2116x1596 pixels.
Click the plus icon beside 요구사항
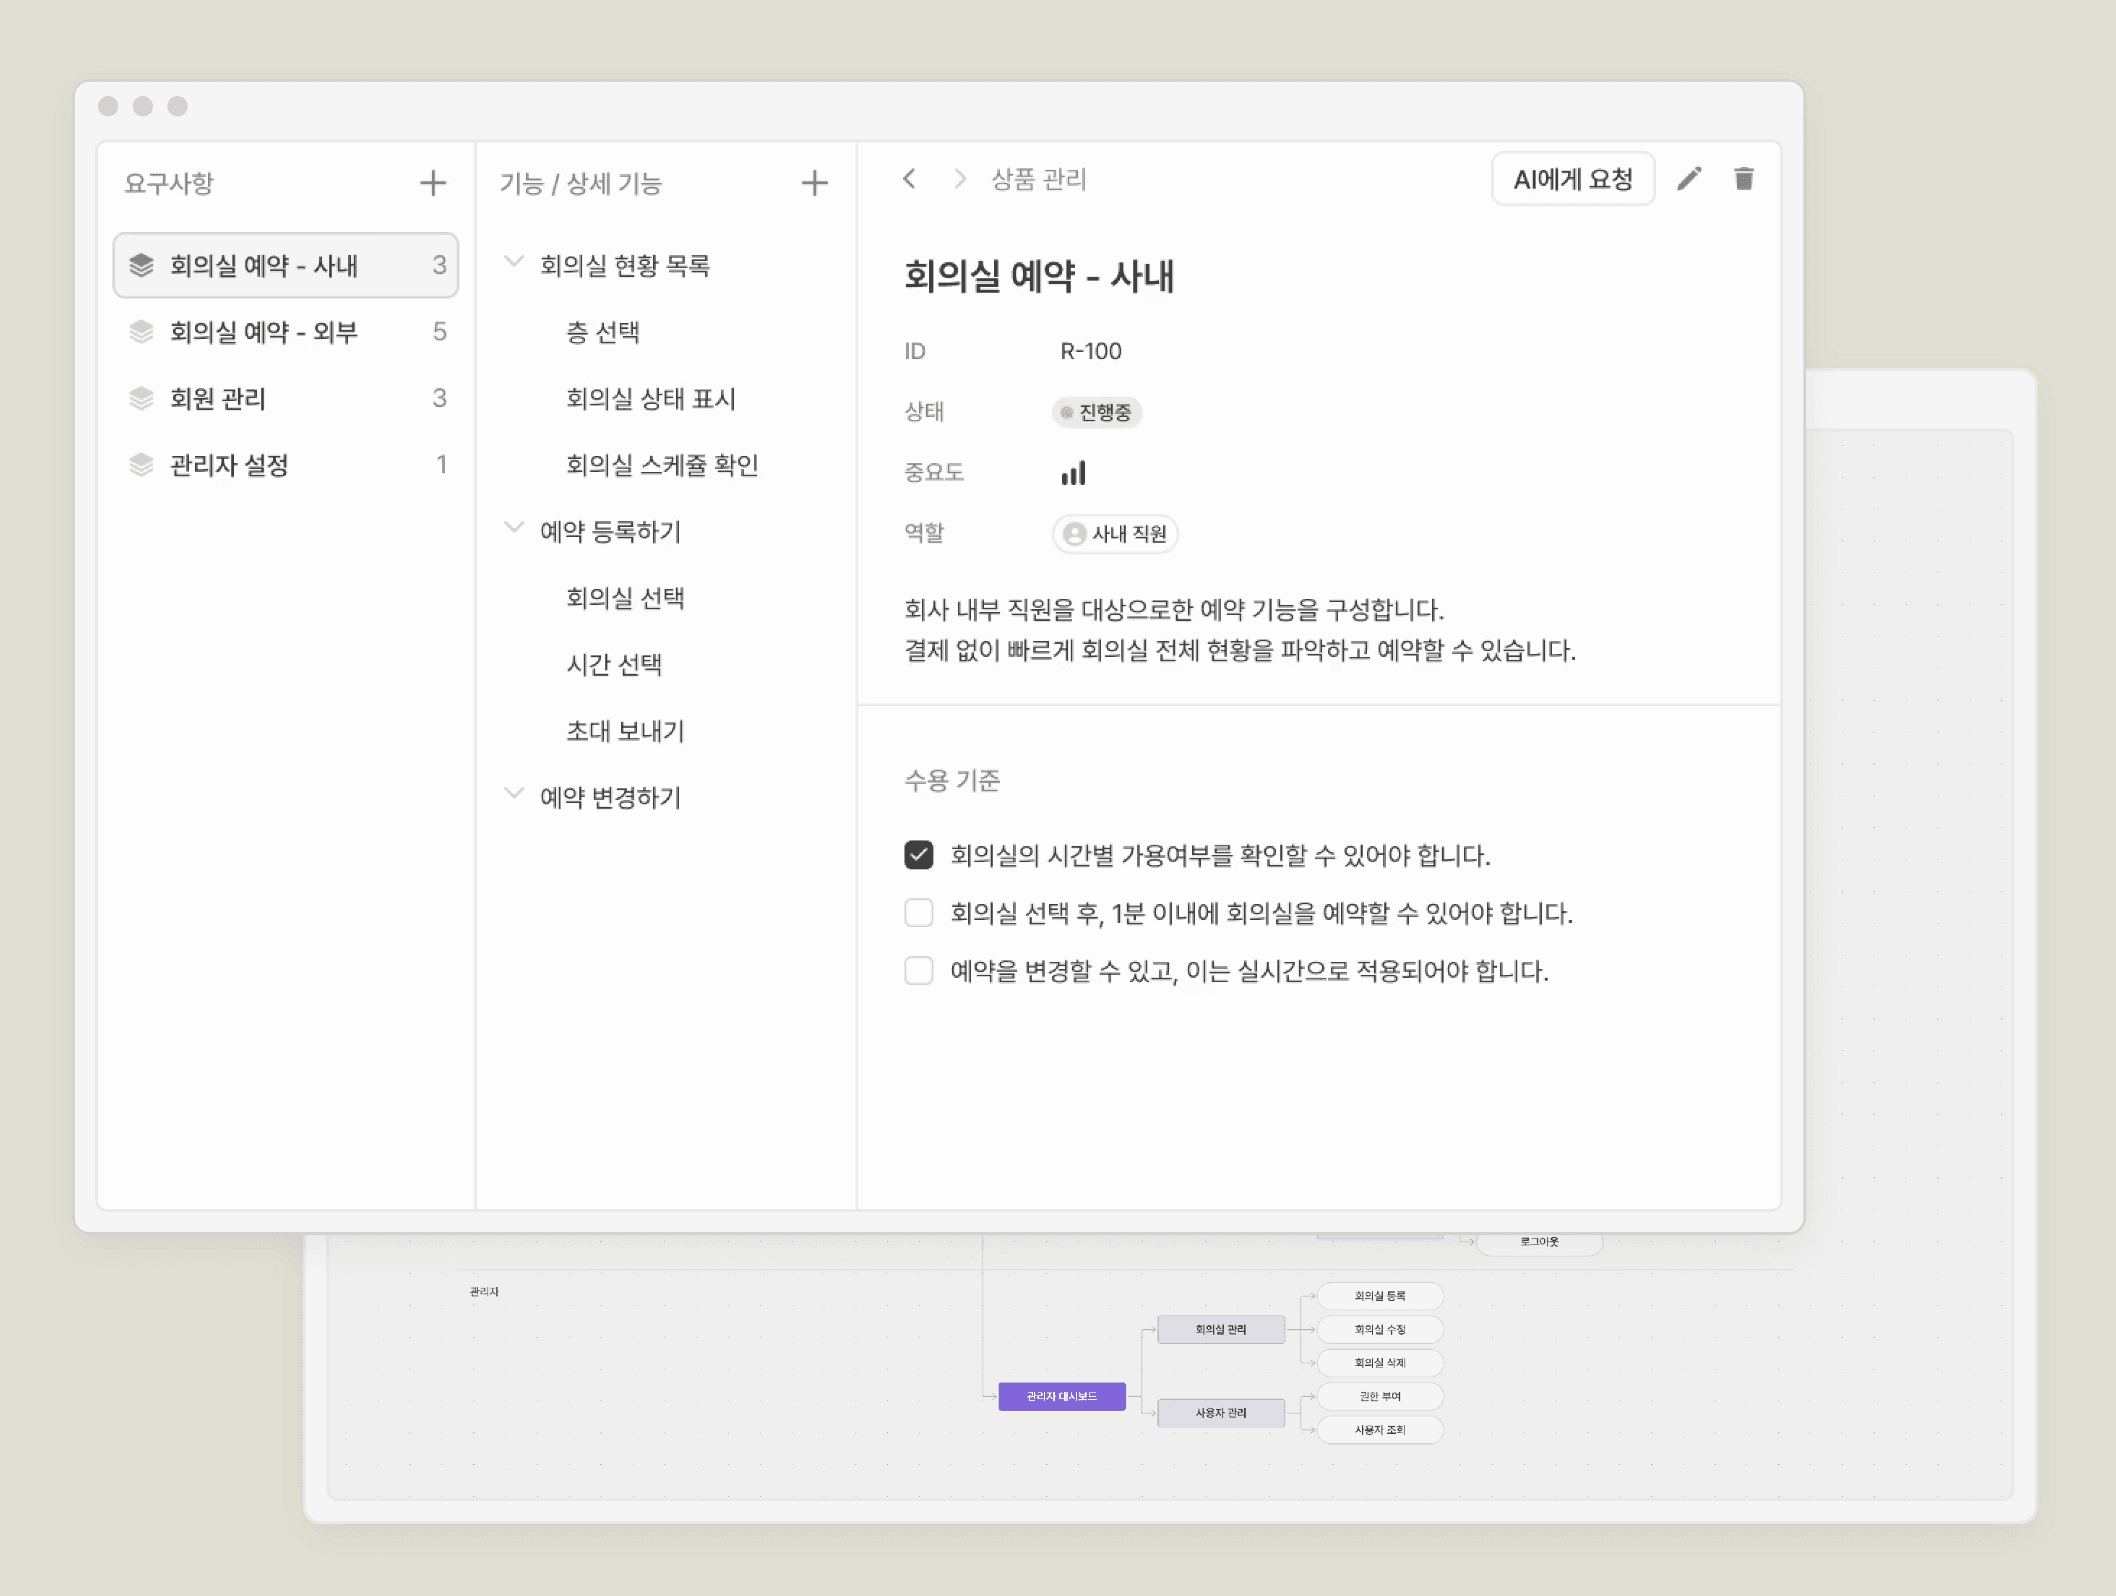(x=432, y=183)
